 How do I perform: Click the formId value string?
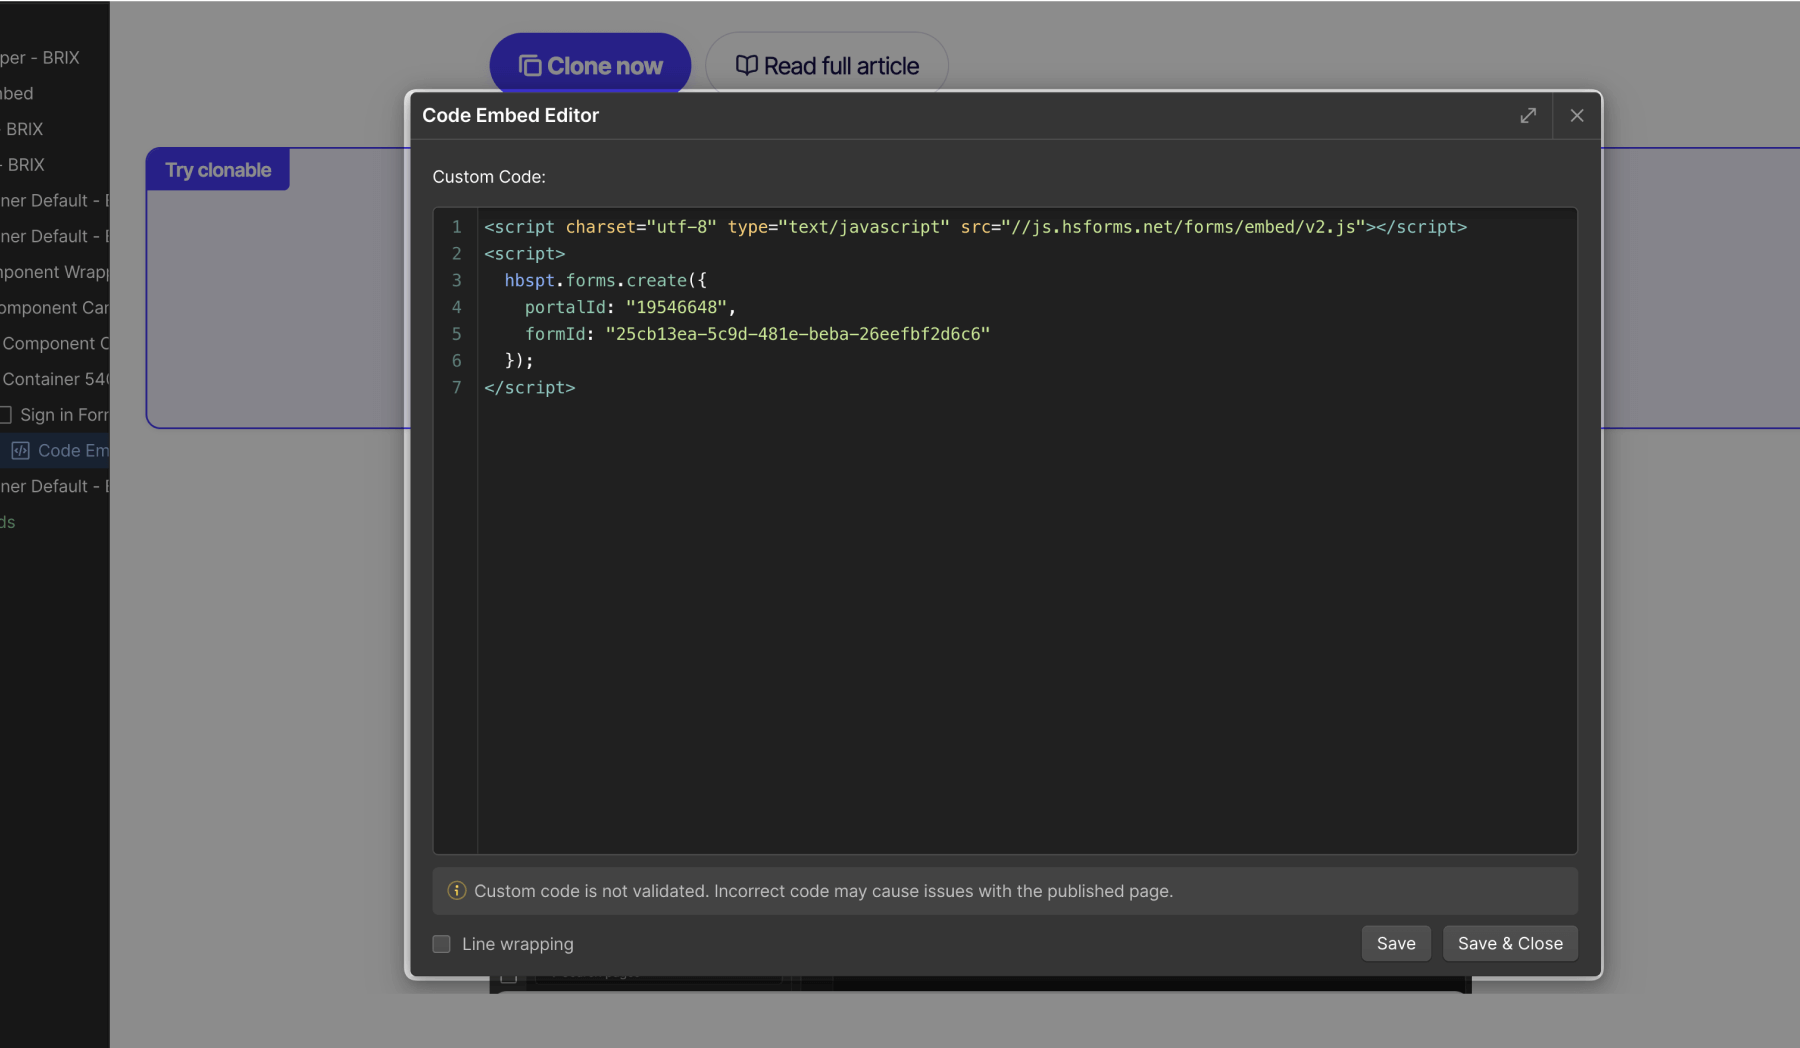[797, 334]
